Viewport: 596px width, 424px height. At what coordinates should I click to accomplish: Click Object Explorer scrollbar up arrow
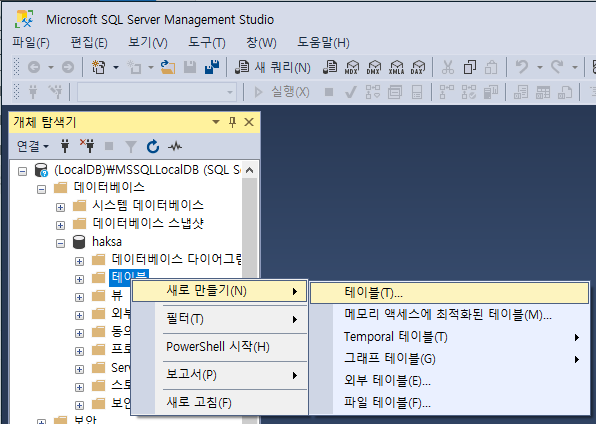[250, 170]
